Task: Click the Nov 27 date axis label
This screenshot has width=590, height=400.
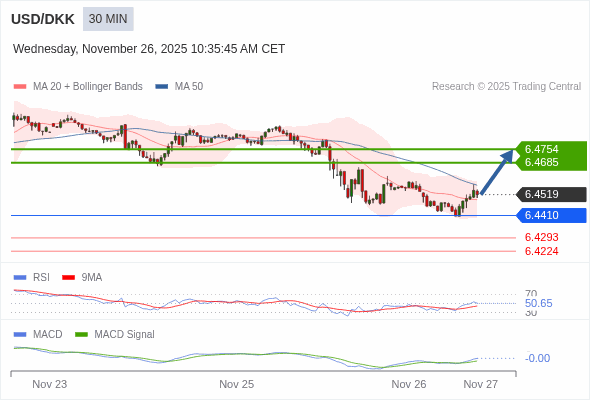Action: coord(481,384)
